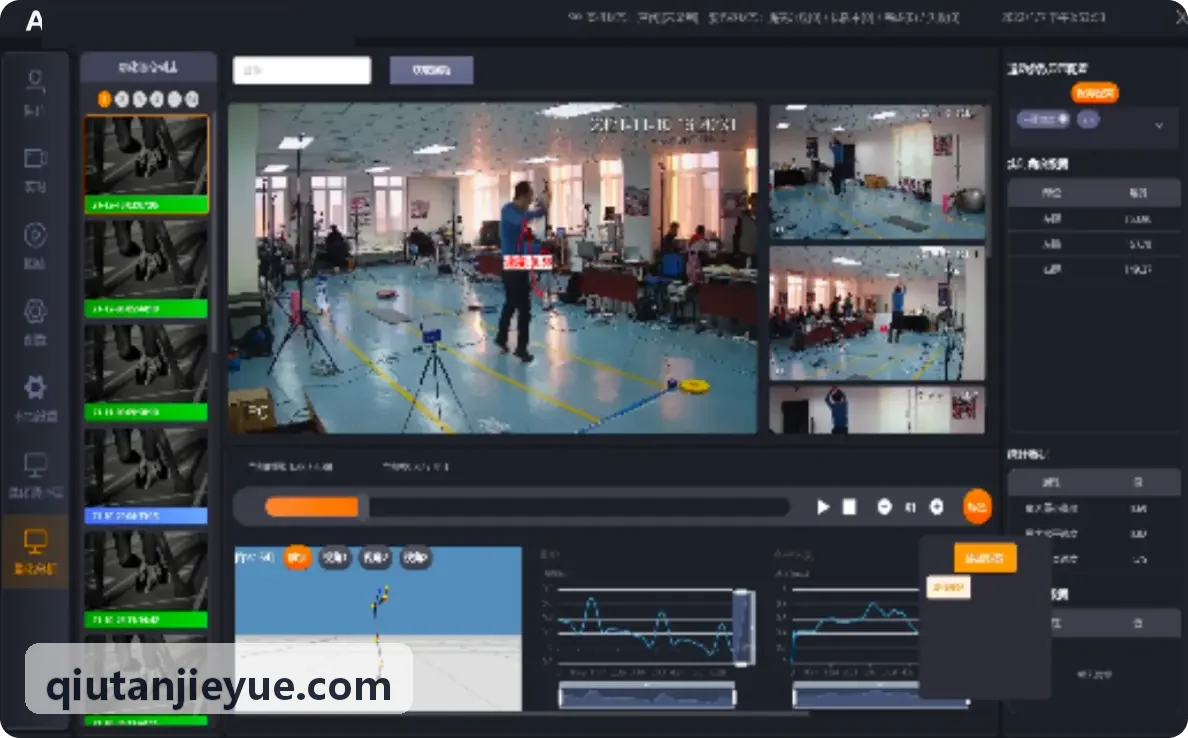Click the vertical zoom handle on the left chart
The image size is (1188, 738).
coord(743,627)
